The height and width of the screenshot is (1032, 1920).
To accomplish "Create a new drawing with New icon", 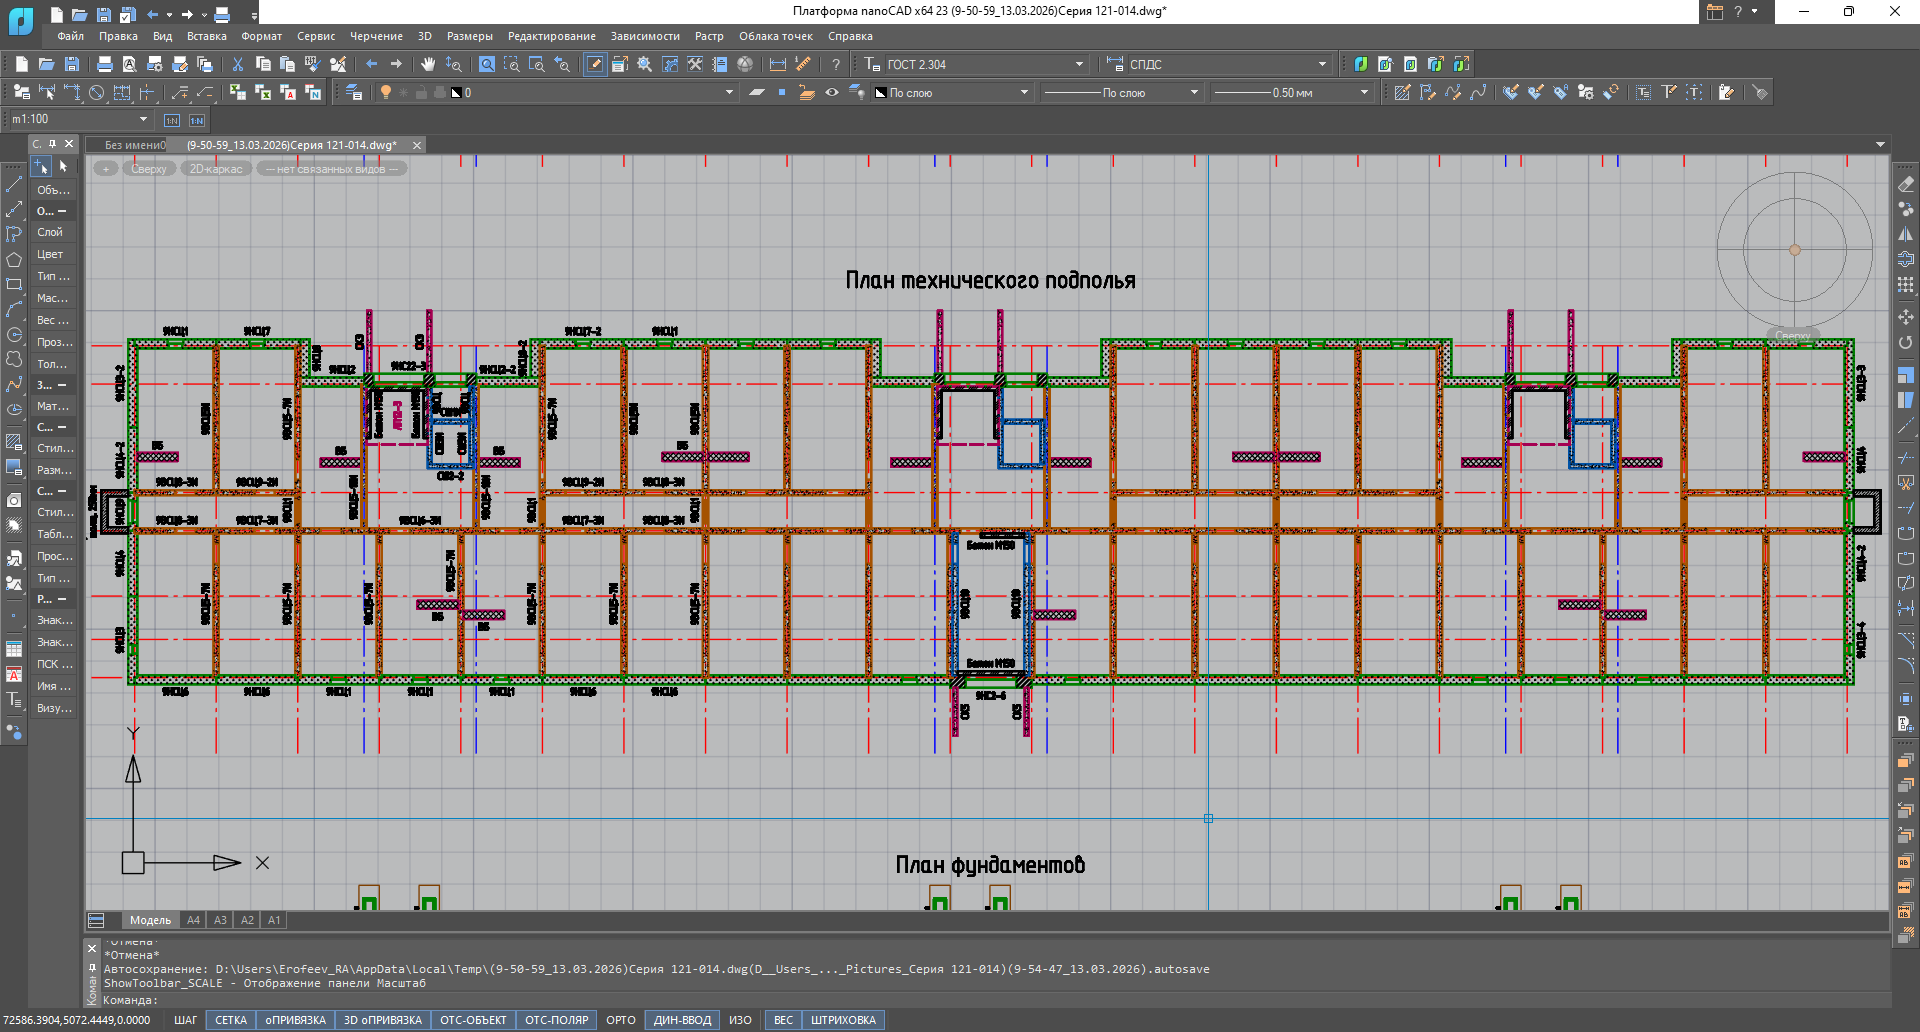I will tap(22, 64).
